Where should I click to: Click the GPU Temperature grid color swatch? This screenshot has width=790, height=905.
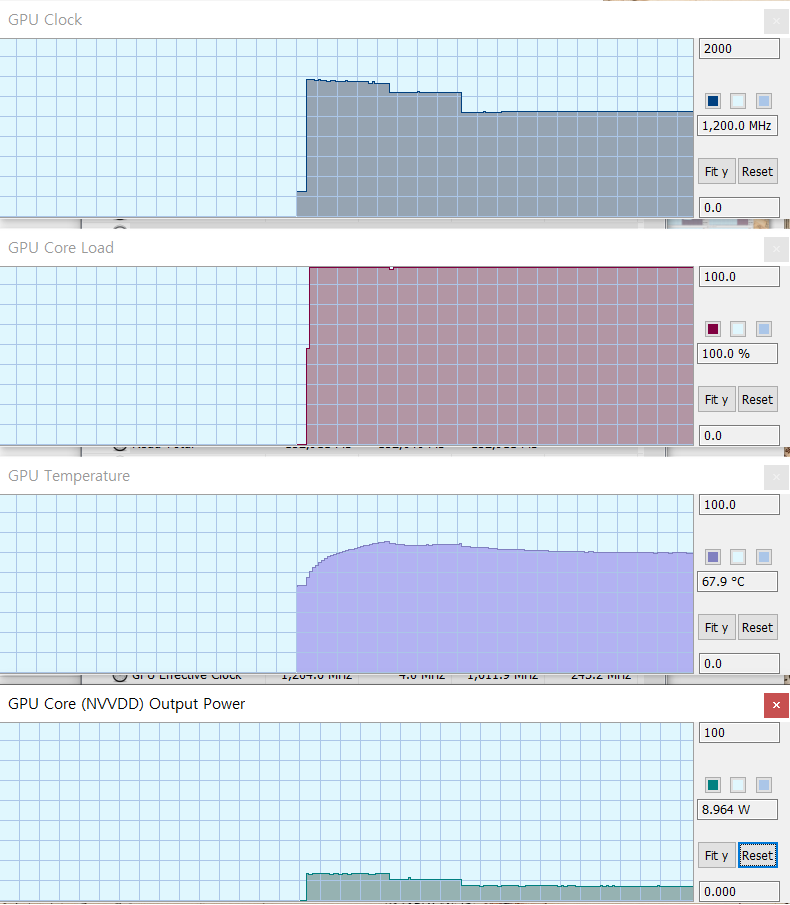coord(763,557)
